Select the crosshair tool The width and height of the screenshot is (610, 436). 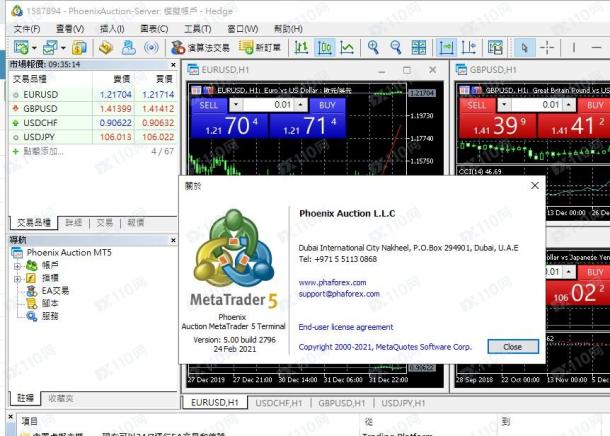point(547,47)
